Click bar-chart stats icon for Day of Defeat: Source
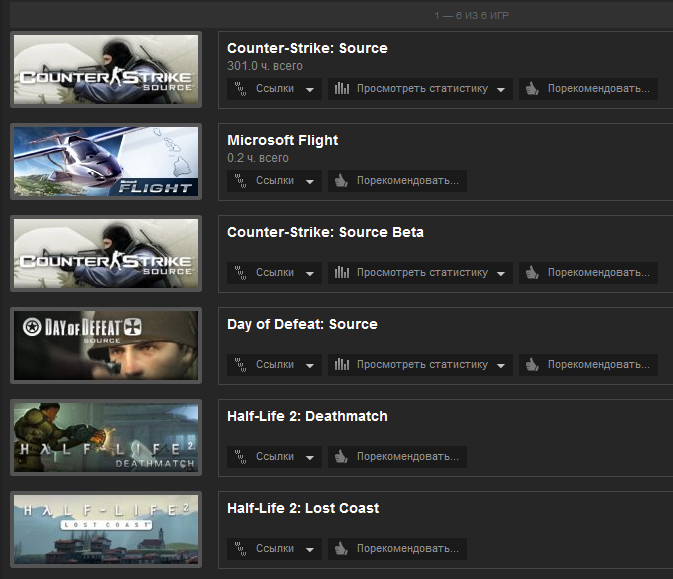673x579 pixels. click(342, 364)
